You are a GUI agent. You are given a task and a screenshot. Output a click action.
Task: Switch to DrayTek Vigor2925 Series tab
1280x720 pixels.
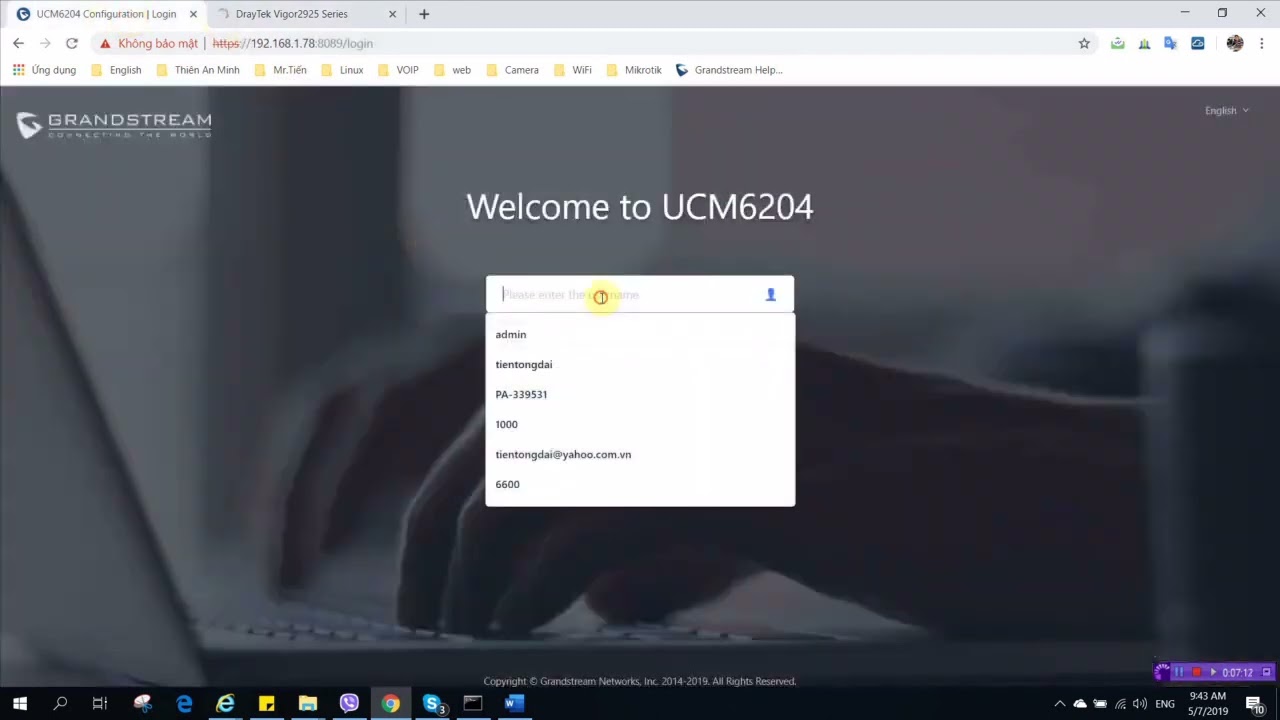pos(306,14)
